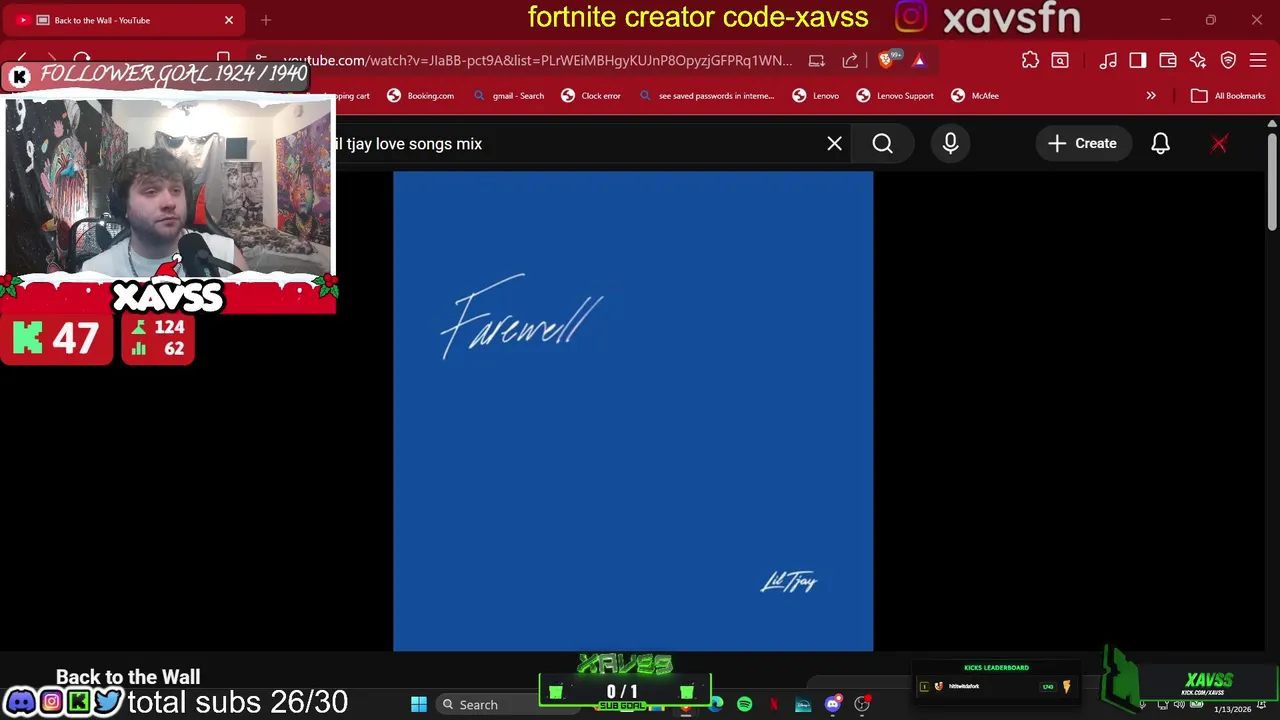Open Brave Leo AI sparkle icon
Viewport: 1280px width, 720px height.
click(x=1198, y=60)
